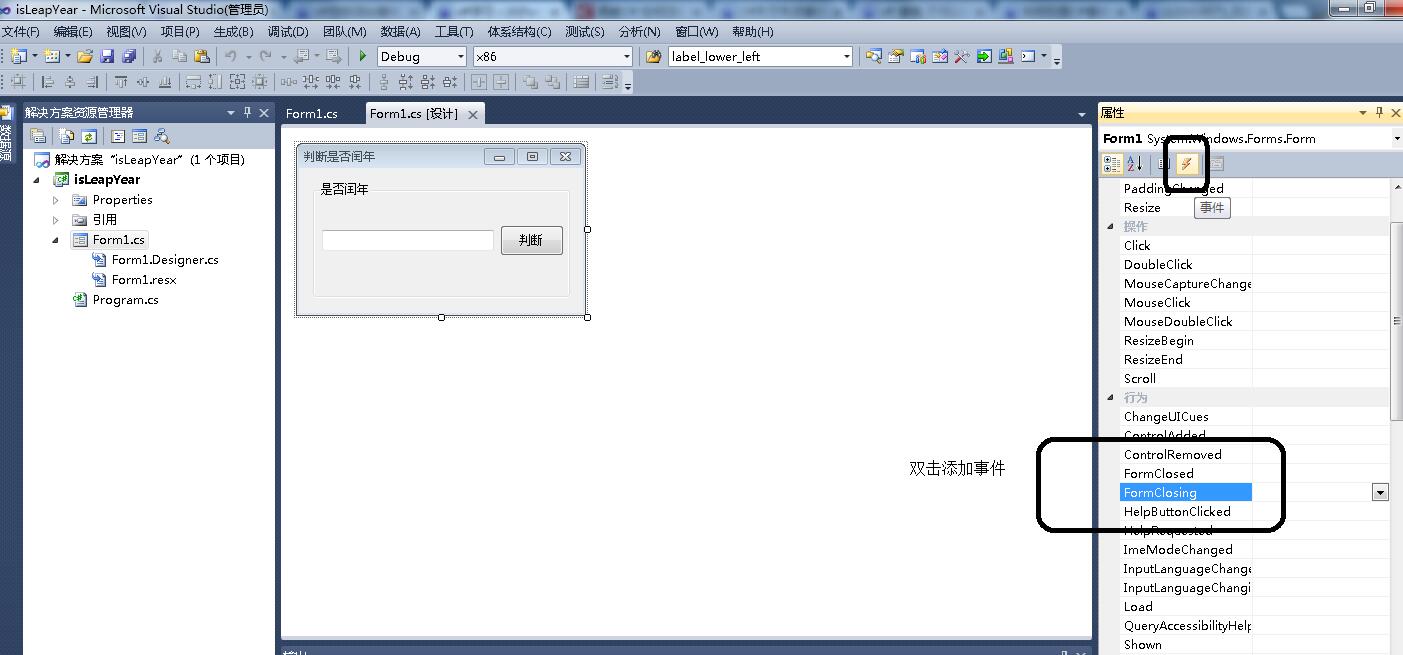Open FormClosing event handler dropdown arrow
This screenshot has width=1403, height=655.
pyautogui.click(x=1380, y=492)
